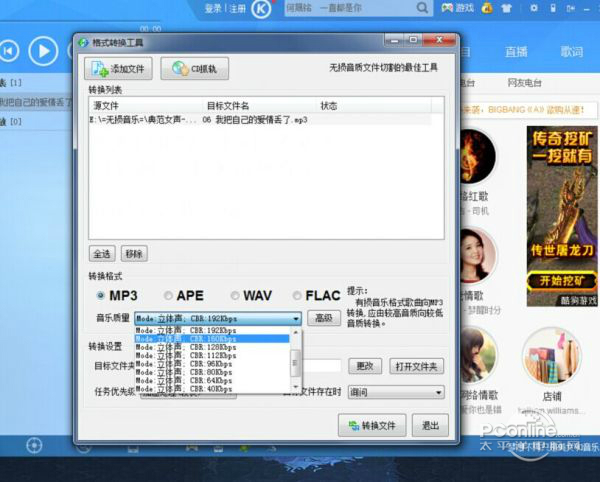Select the FLAC format radio button

pos(297,295)
